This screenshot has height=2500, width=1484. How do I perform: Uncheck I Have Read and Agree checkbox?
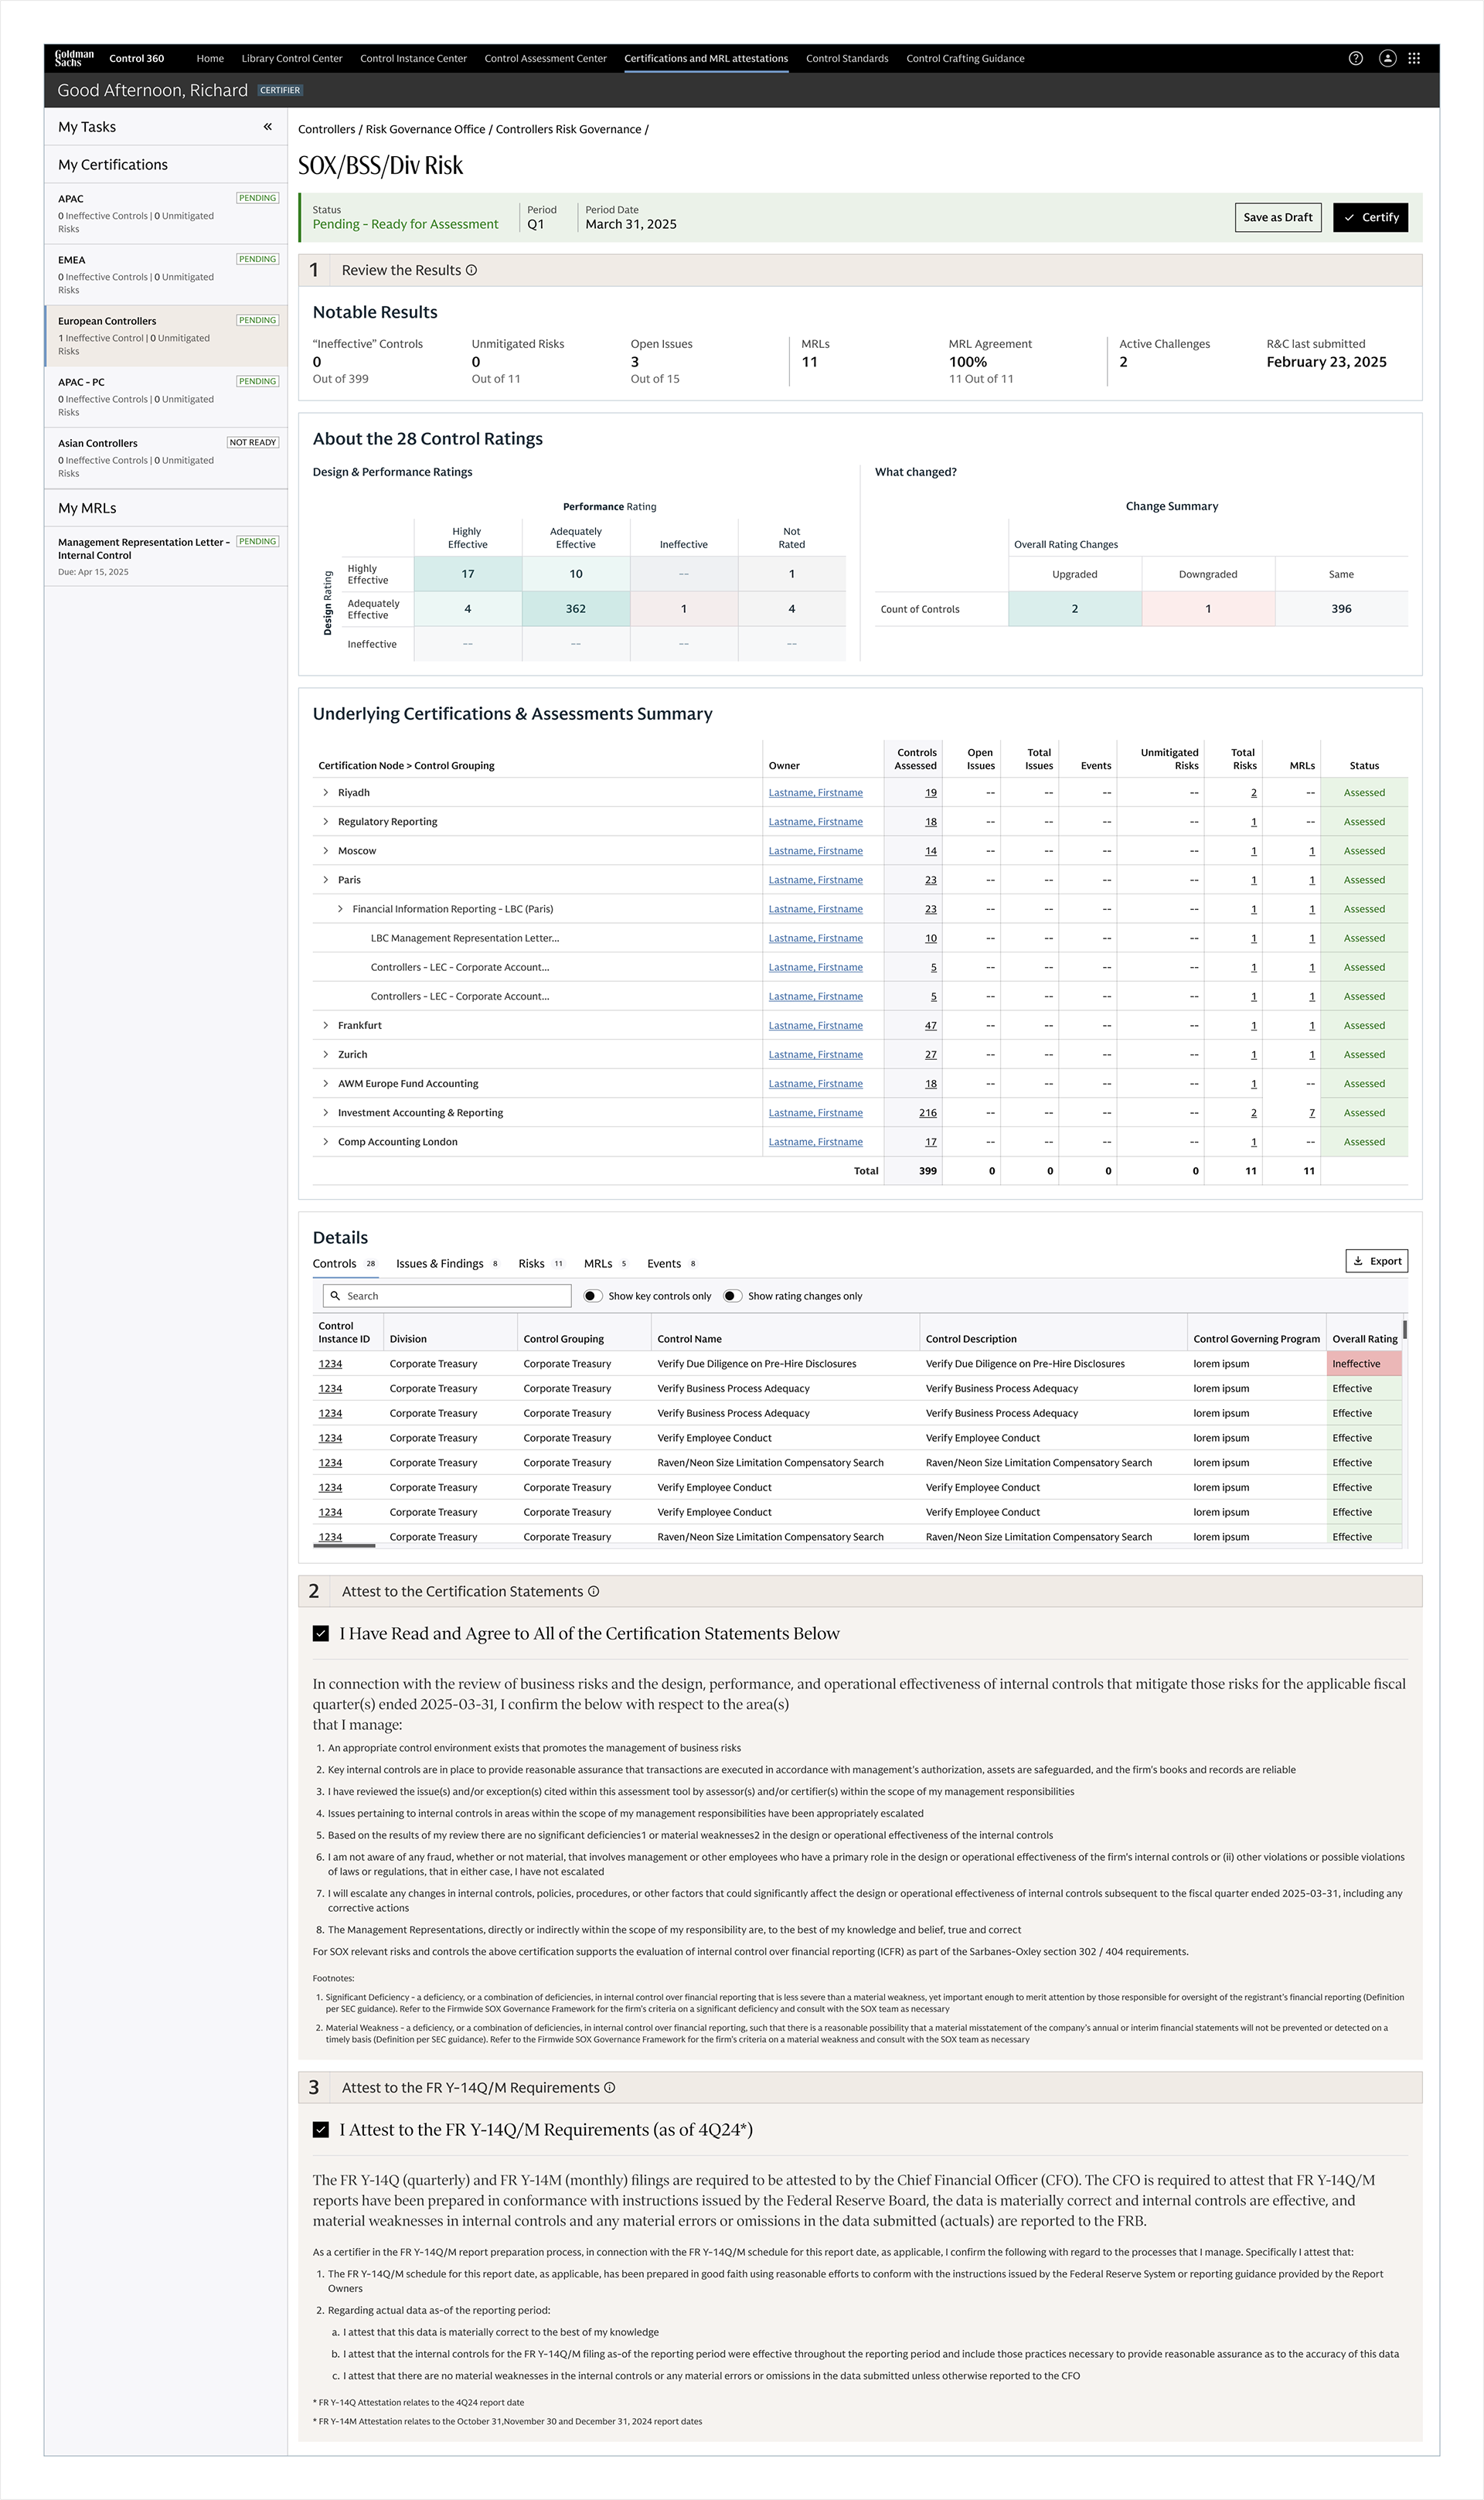pos(321,1633)
